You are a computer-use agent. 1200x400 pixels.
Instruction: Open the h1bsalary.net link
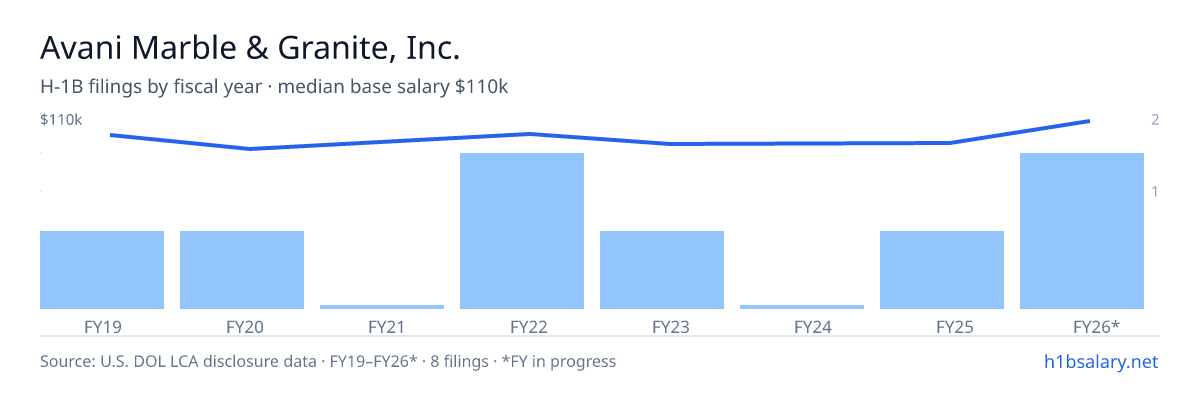pos(1100,361)
